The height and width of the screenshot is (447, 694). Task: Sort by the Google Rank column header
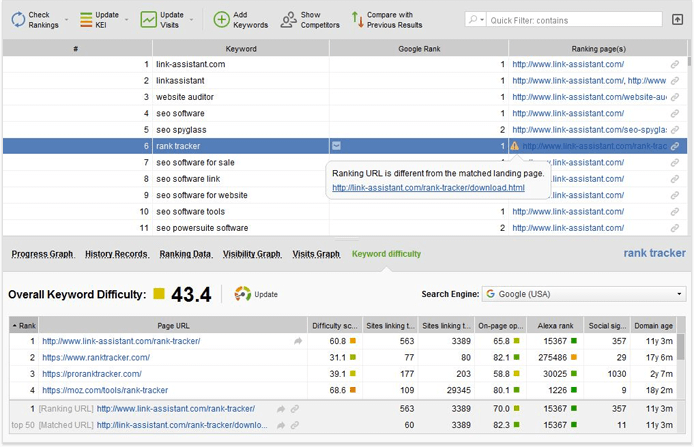pos(419,49)
